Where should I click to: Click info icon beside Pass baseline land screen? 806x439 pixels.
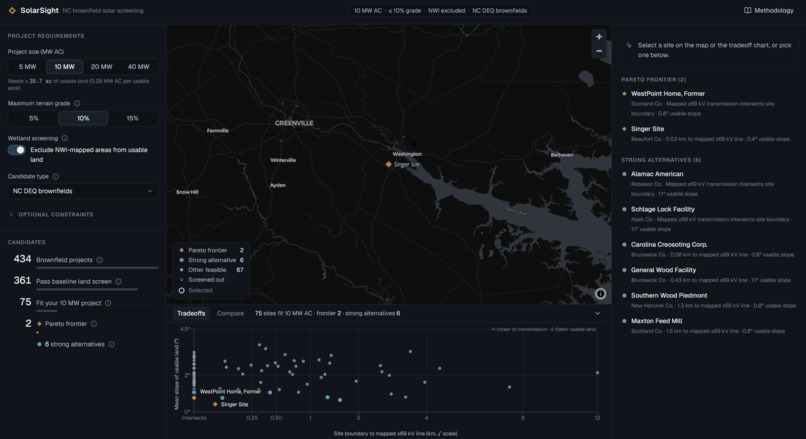(119, 282)
